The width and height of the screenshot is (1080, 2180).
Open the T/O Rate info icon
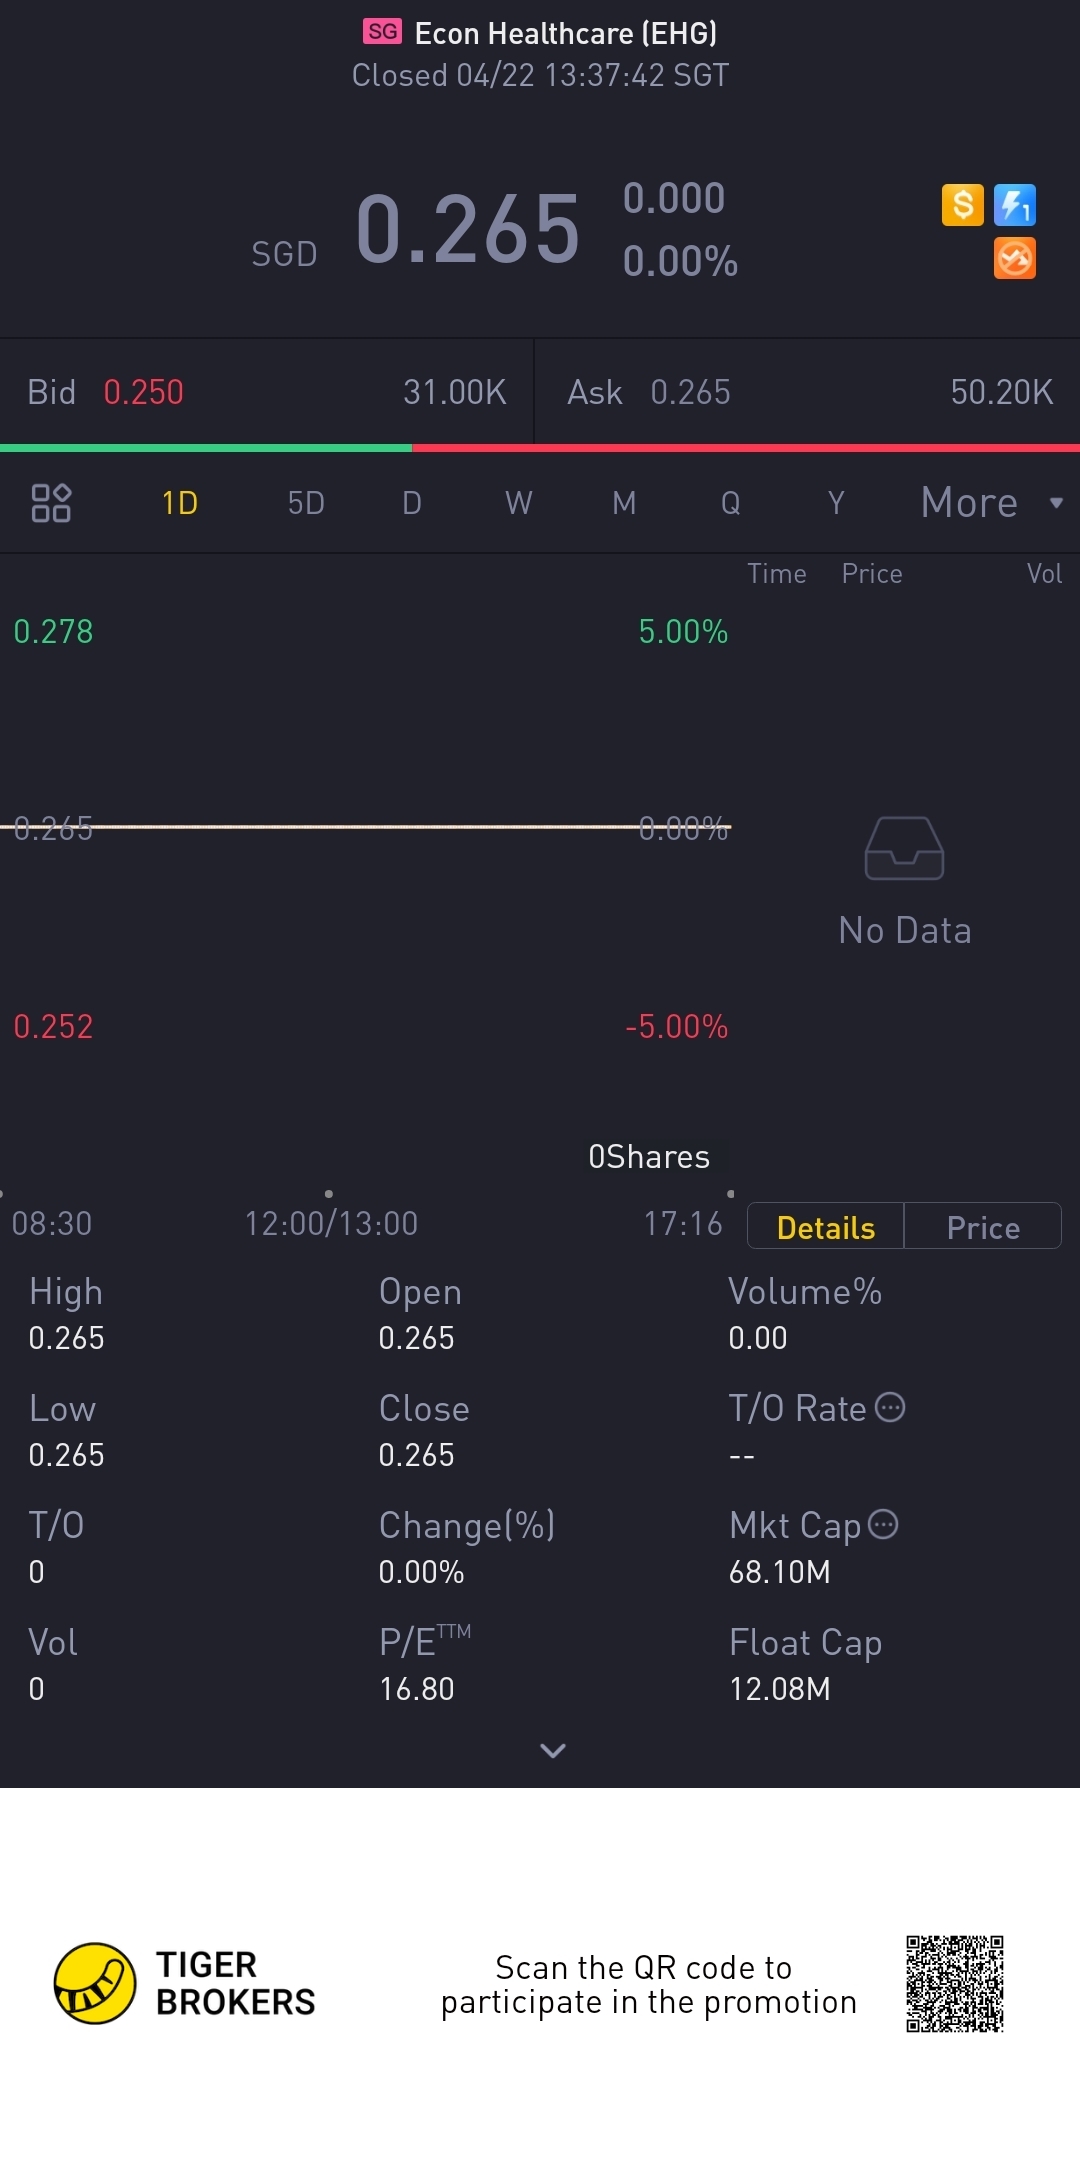[890, 1408]
